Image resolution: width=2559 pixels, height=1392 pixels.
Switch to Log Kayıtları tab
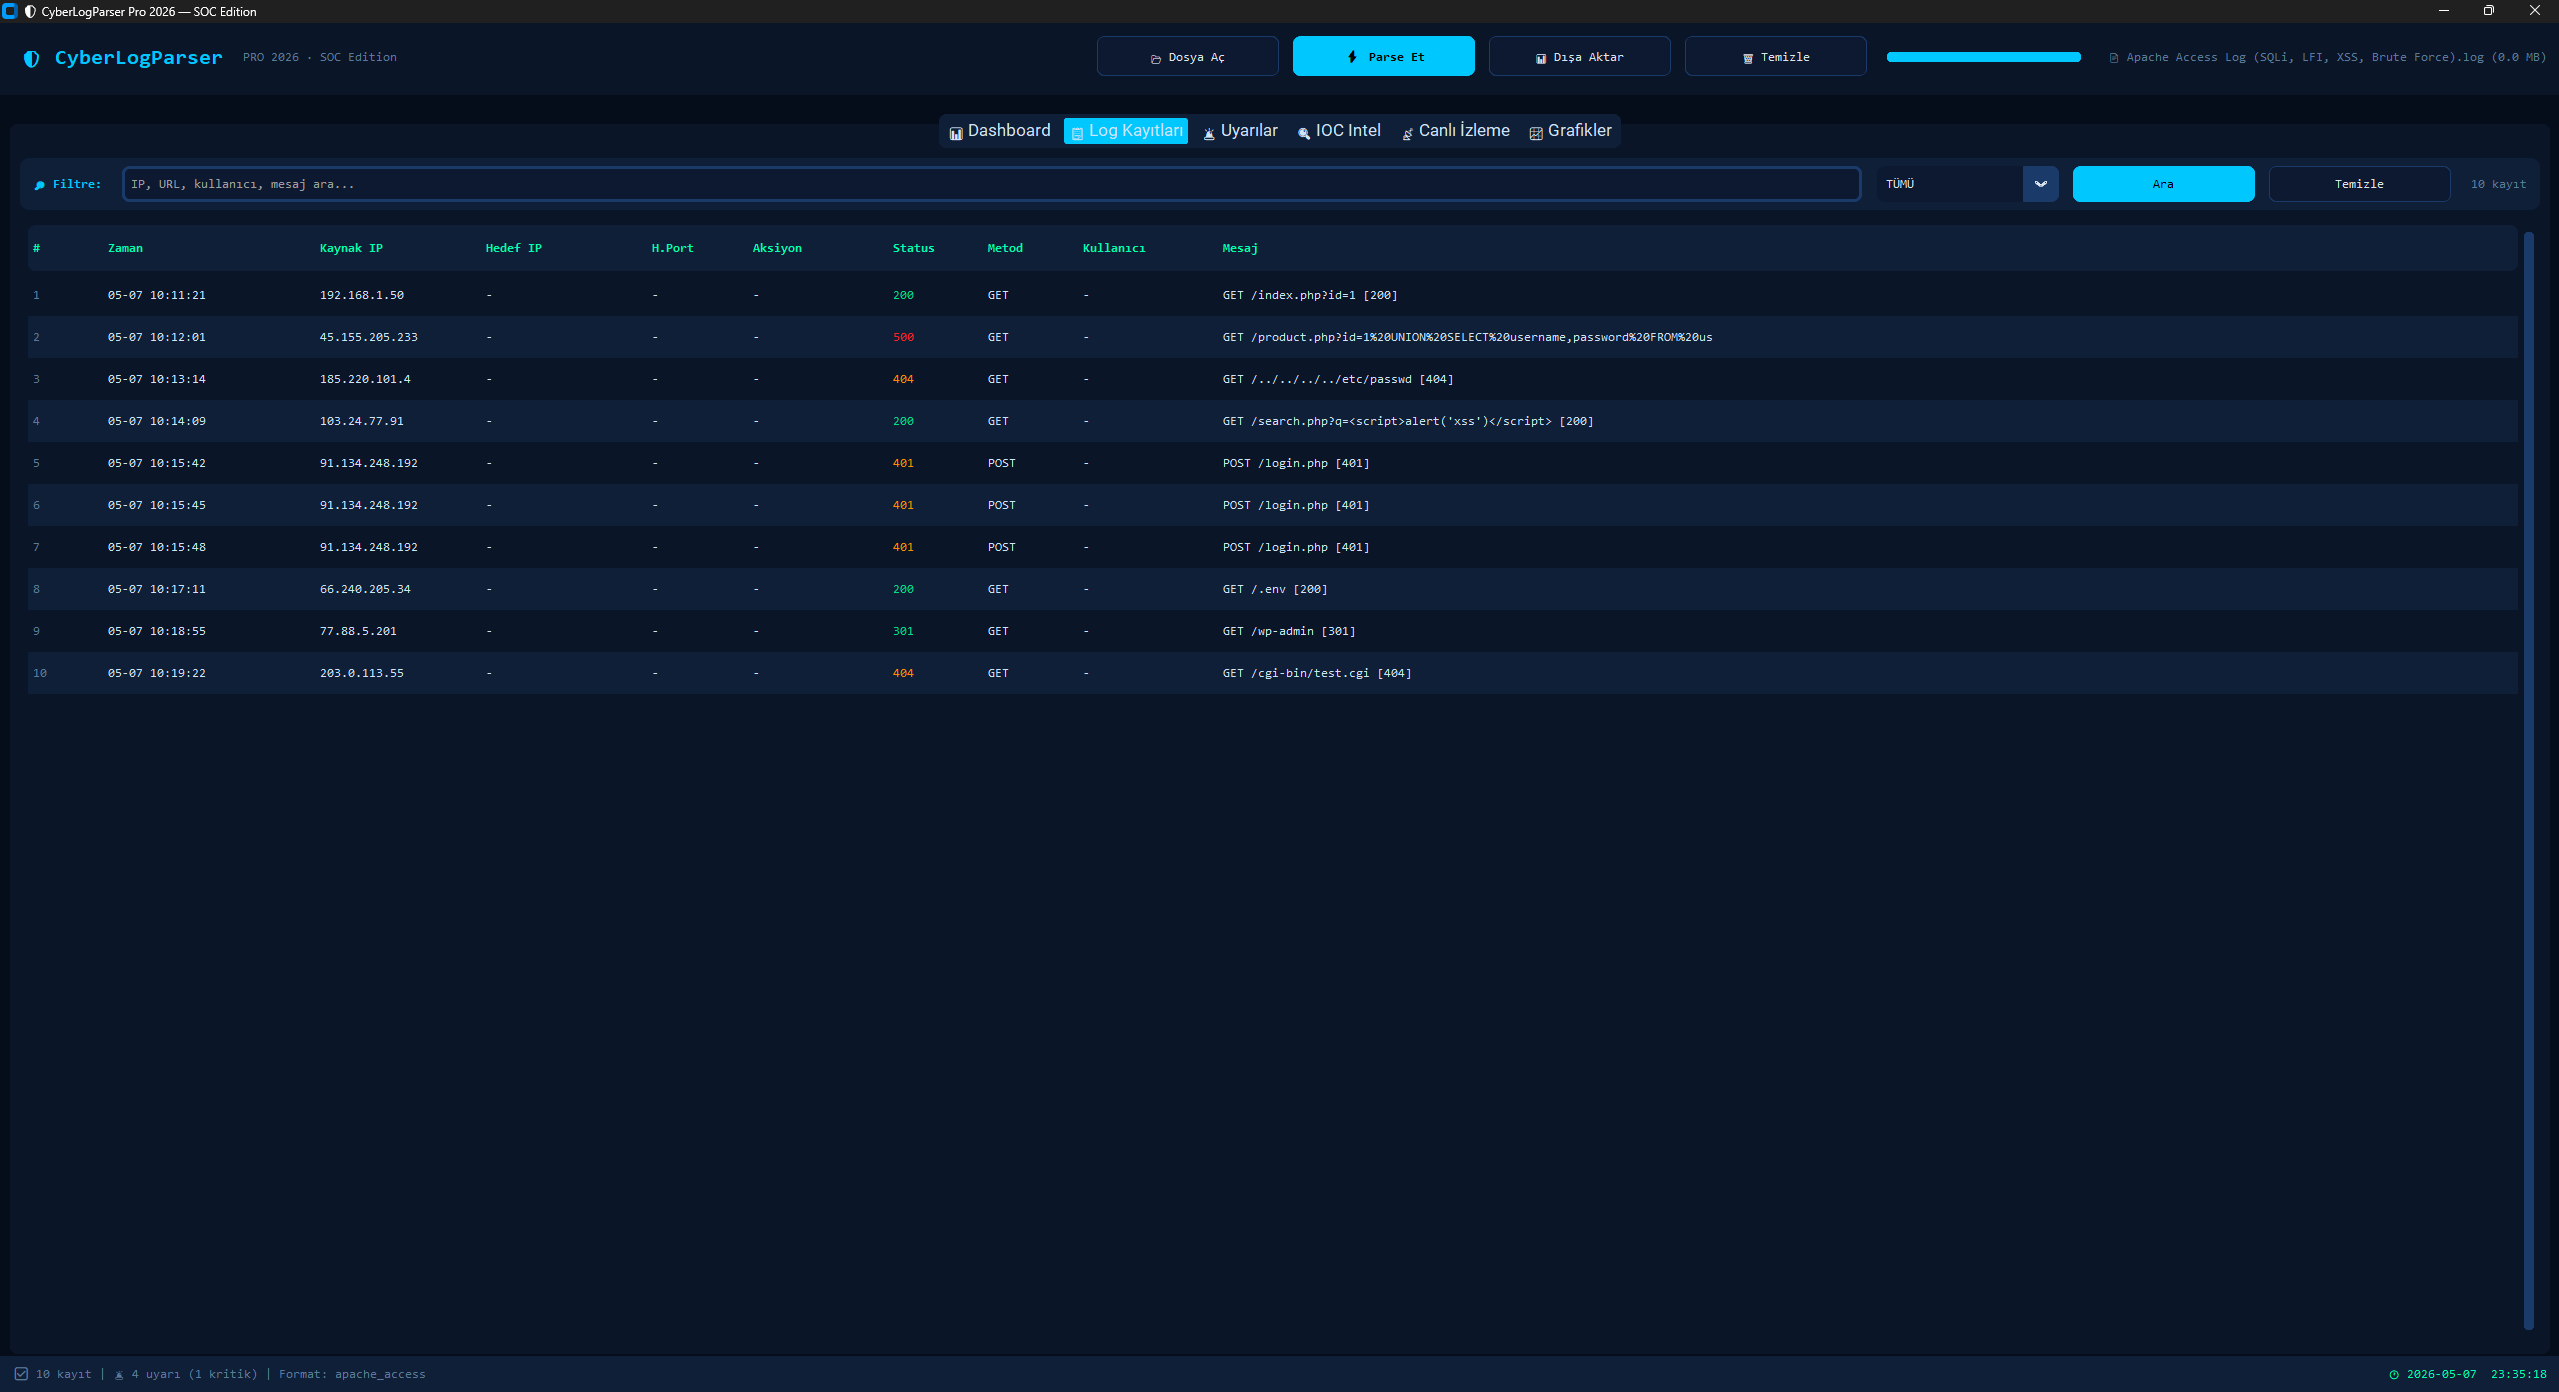[1126, 131]
